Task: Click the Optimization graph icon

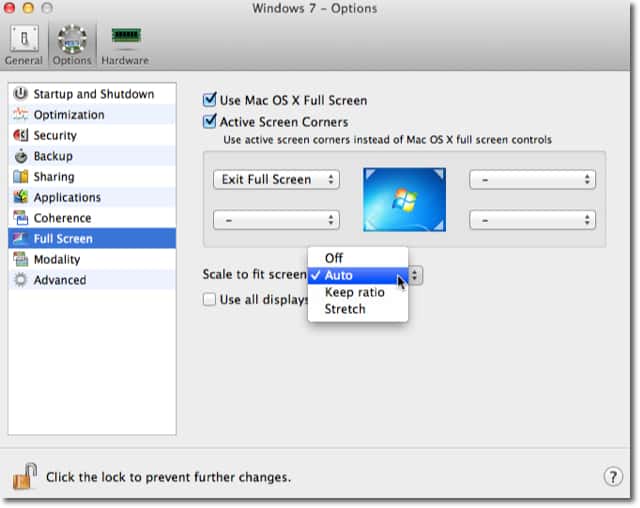Action: 20,115
